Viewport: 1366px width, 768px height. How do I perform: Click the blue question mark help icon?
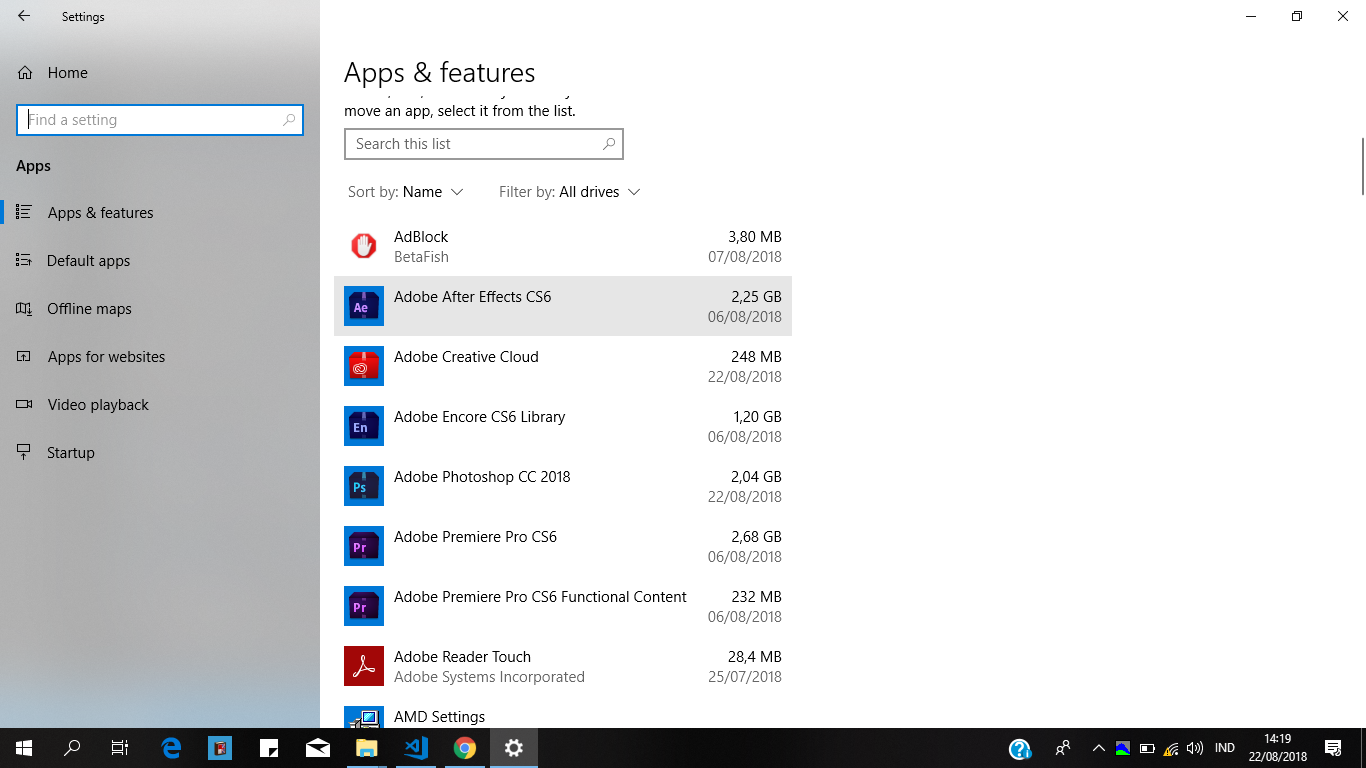tap(1020, 749)
